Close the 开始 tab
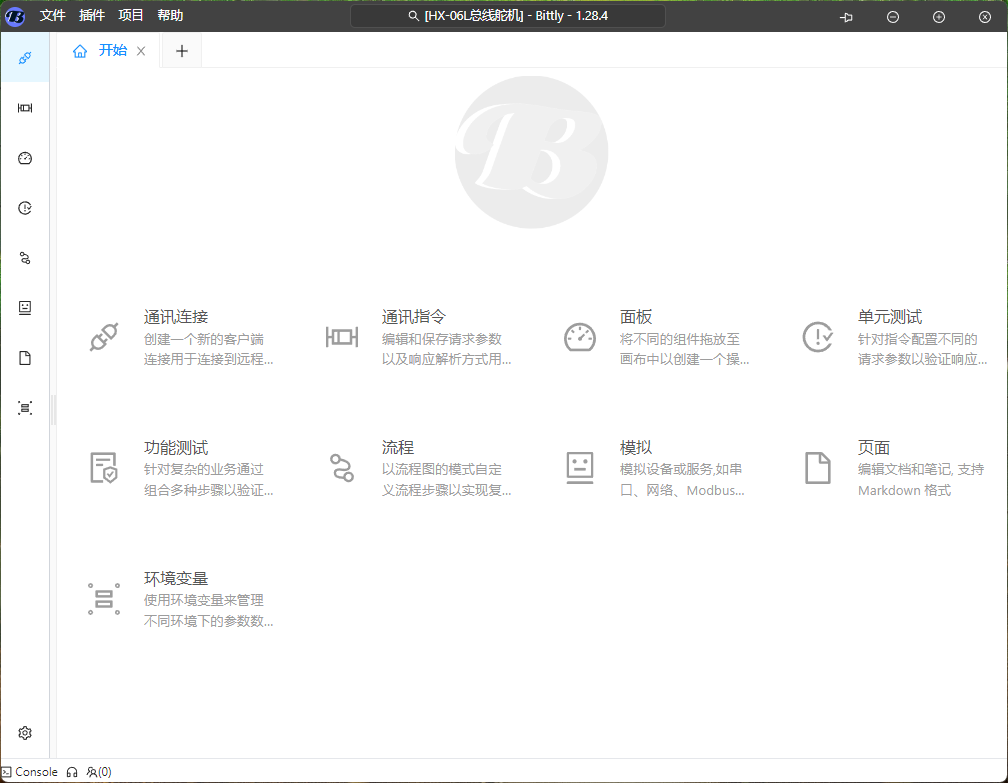The image size is (1008, 783). coord(141,52)
